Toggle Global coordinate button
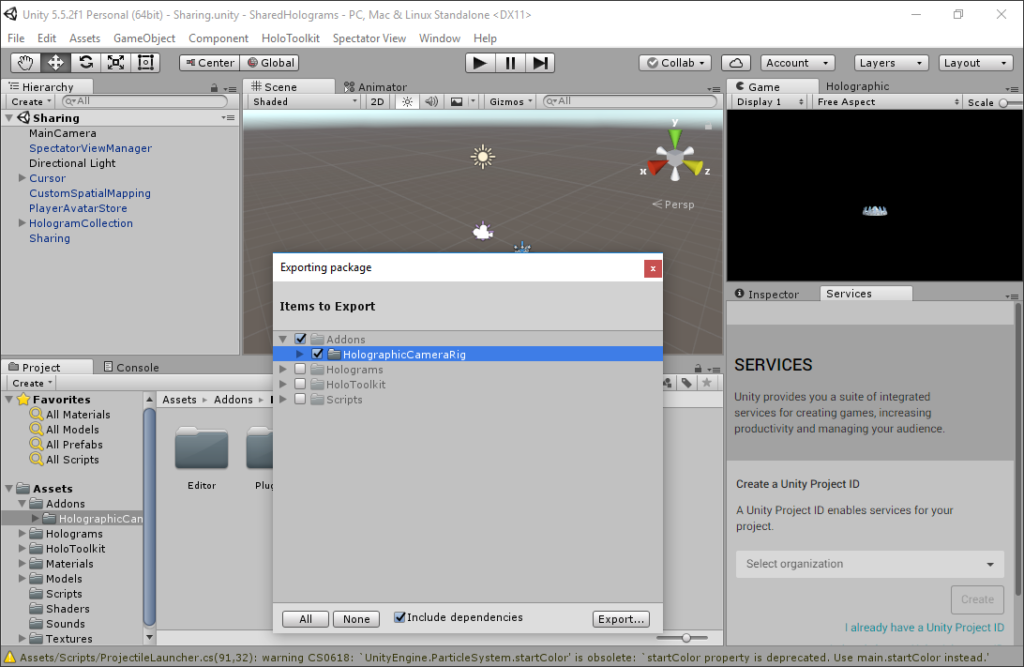 point(270,63)
